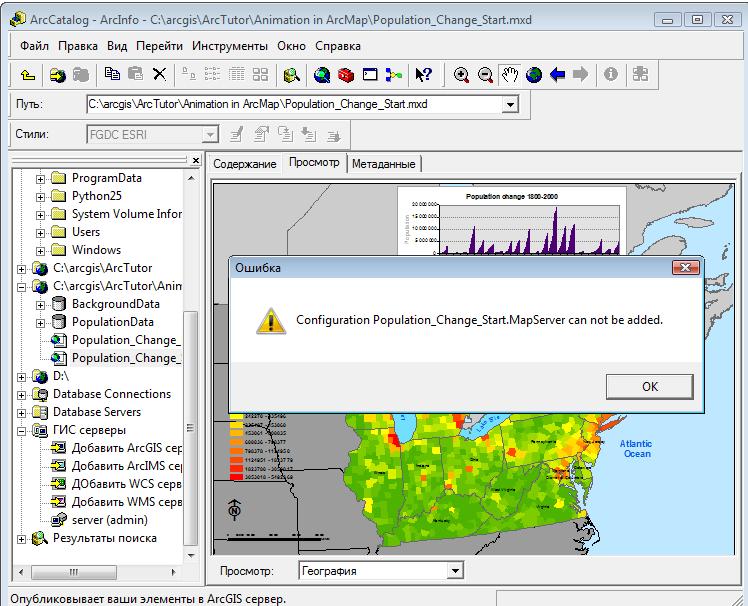748x606 pixels.
Task: Open the ModelBuilder icon
Action: [x=394, y=74]
